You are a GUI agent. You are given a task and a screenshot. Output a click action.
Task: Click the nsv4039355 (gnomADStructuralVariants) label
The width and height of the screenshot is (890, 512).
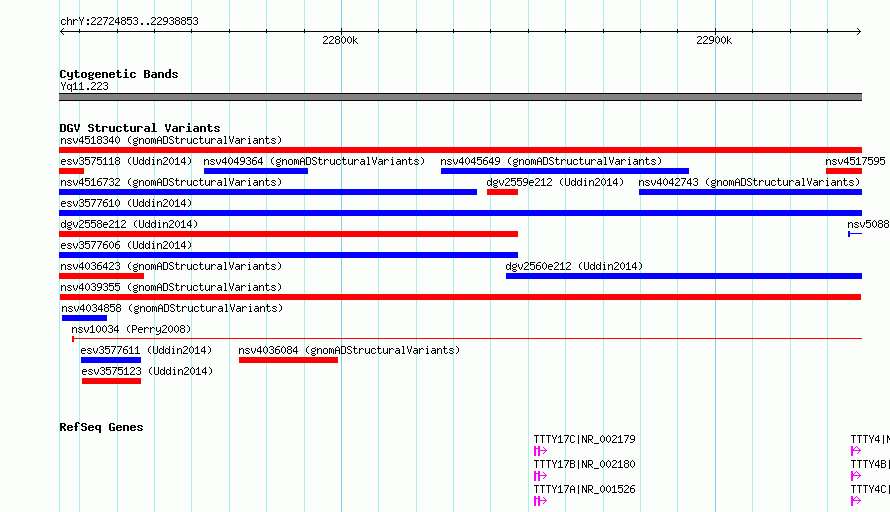171,287
